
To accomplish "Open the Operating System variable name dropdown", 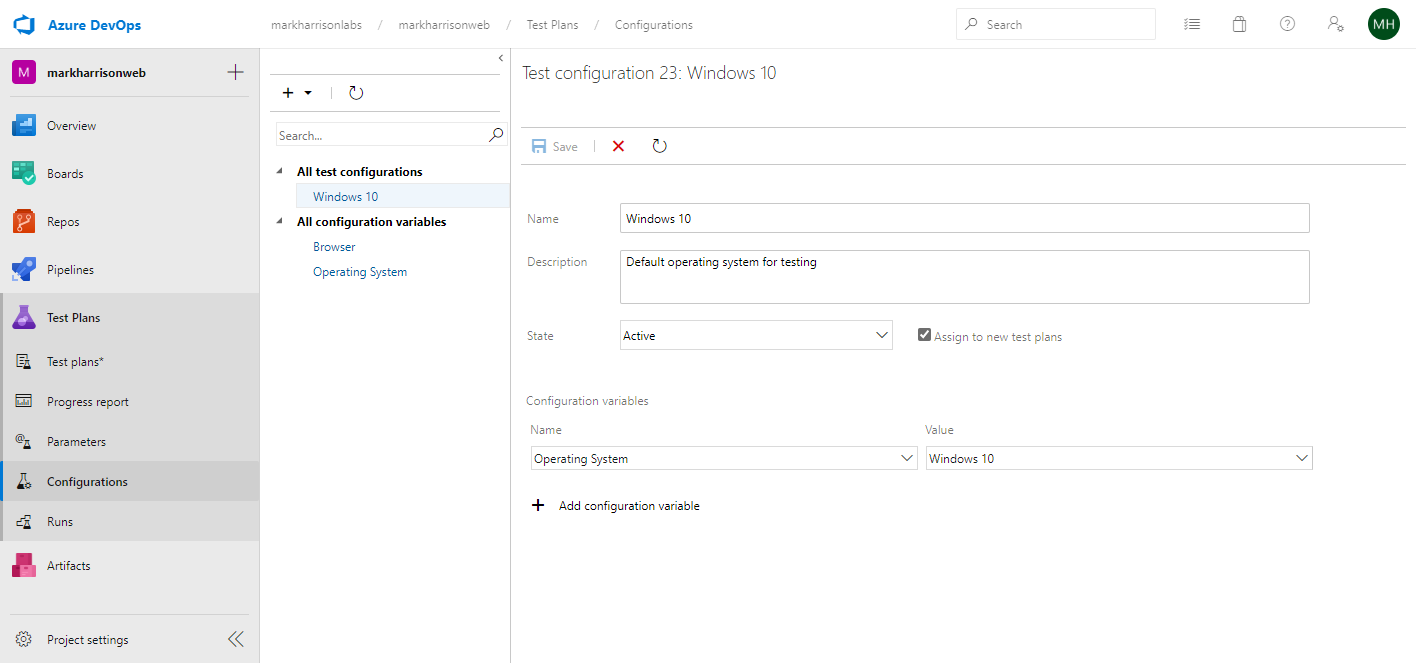I will click(x=724, y=459).
